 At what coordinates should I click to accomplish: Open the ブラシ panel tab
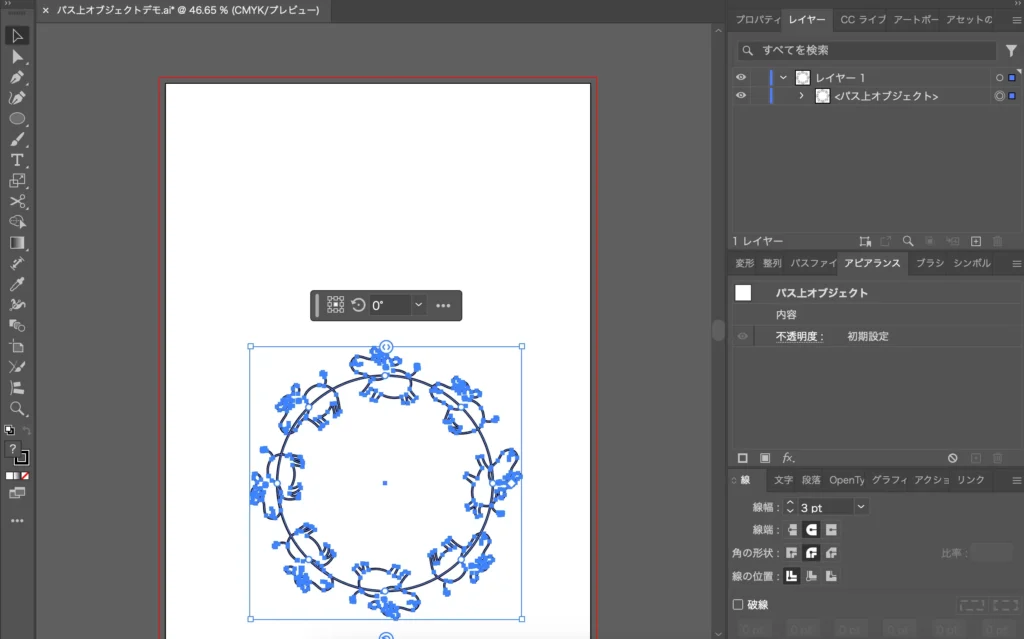pyautogui.click(x=929, y=263)
